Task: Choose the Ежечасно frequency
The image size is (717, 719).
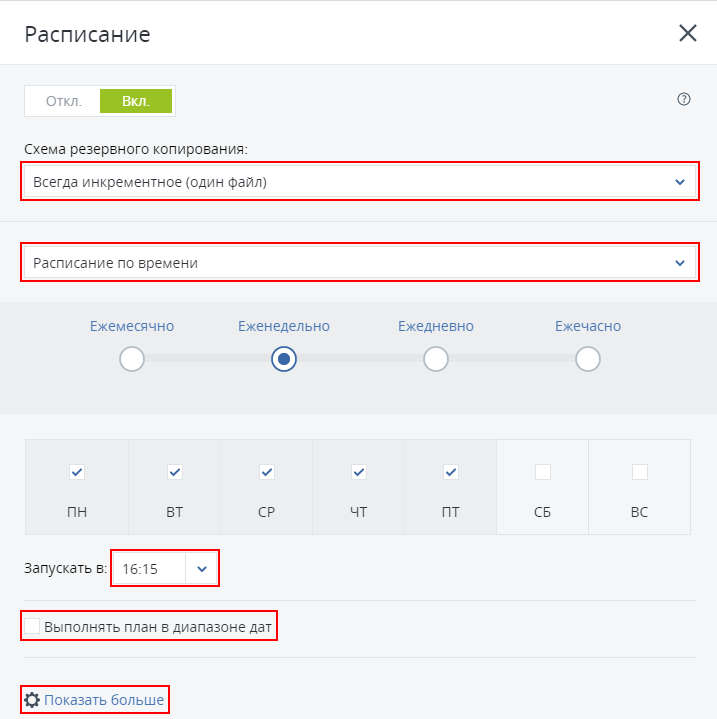Action: (x=588, y=359)
